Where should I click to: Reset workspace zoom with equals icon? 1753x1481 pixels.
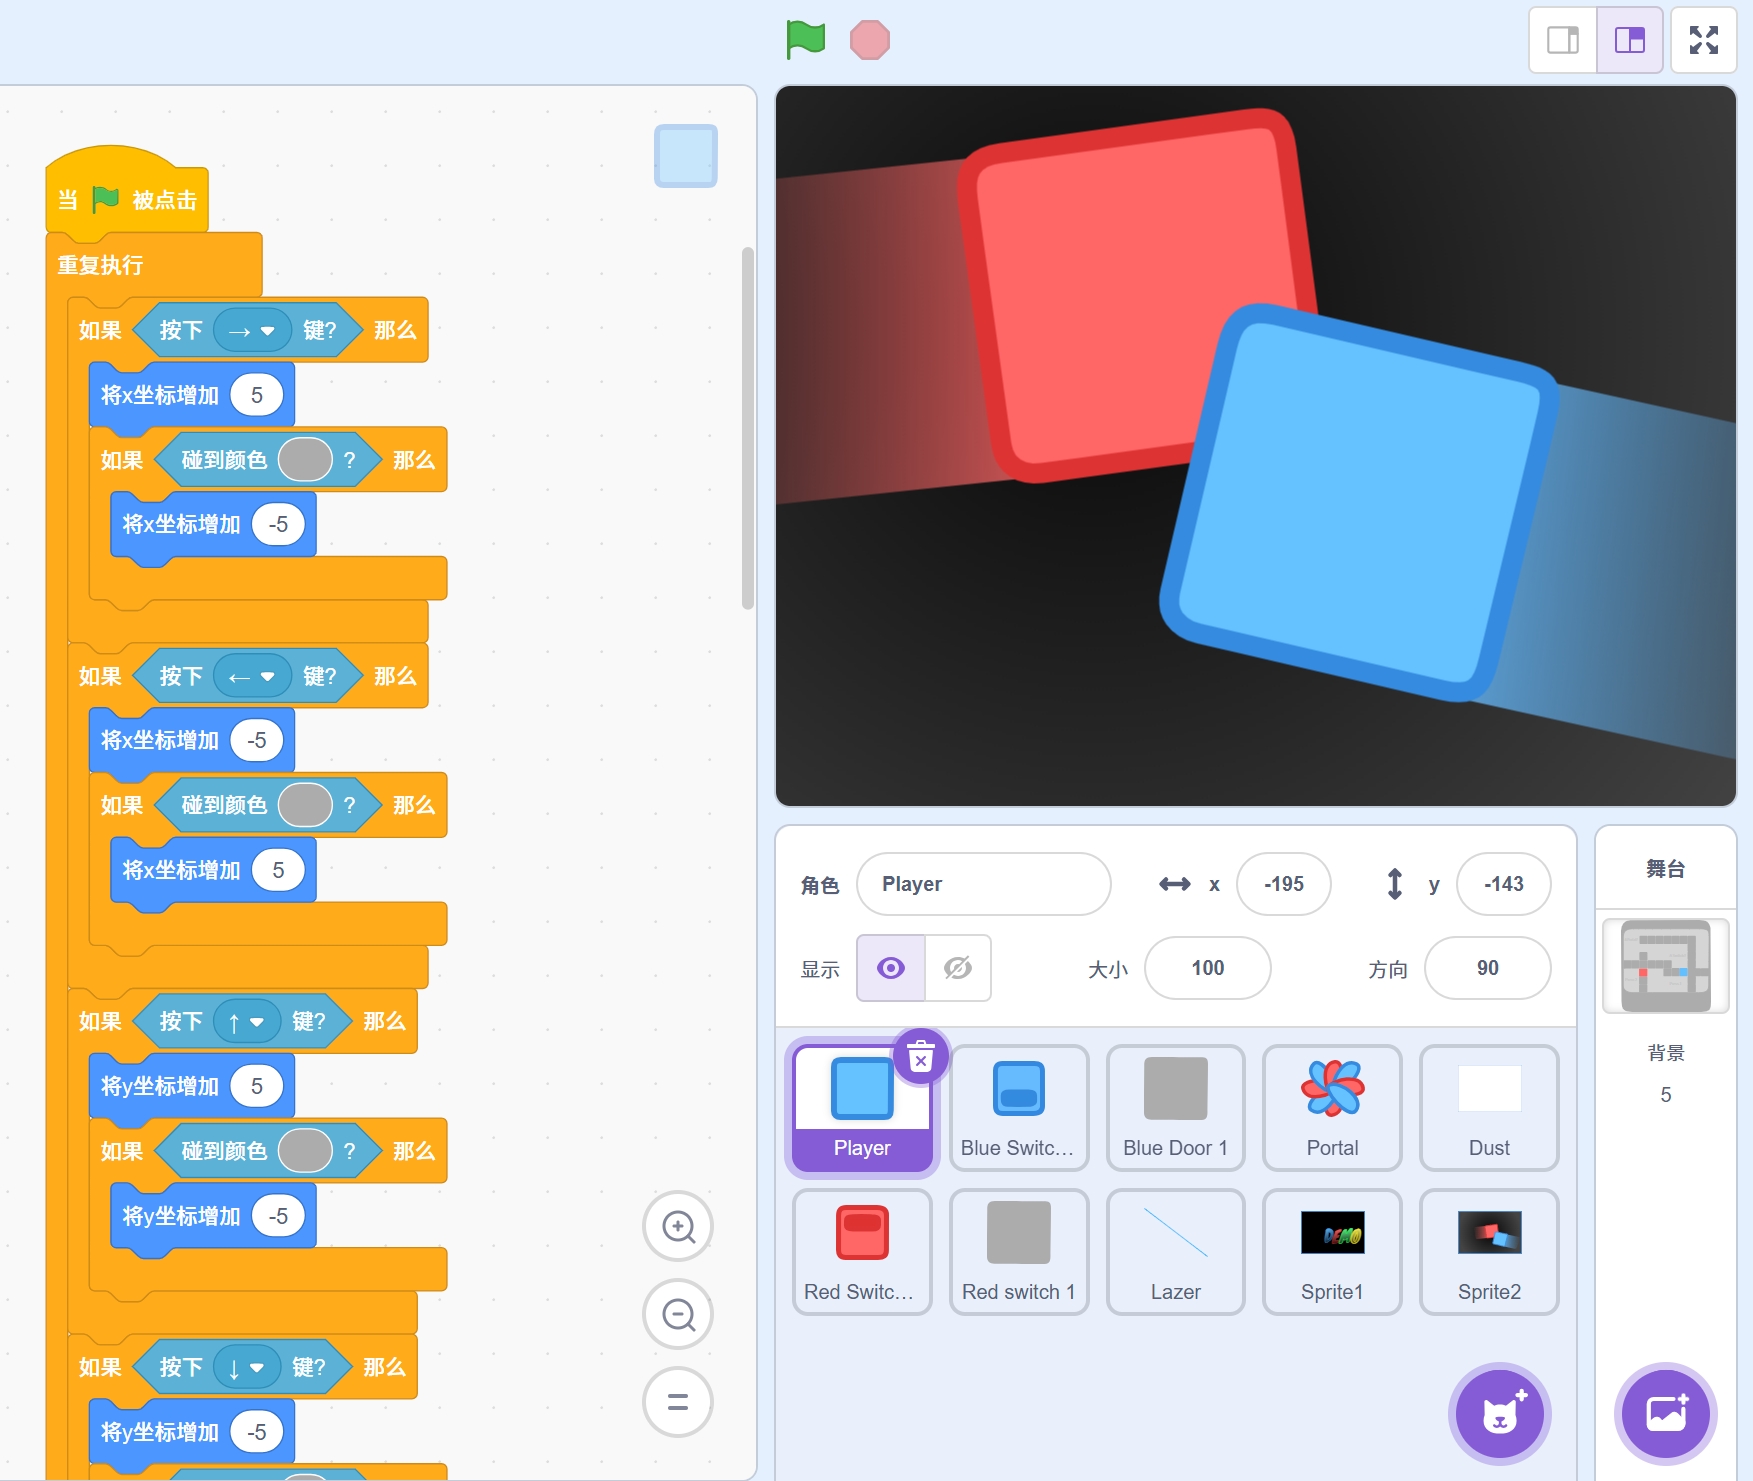pos(678,1402)
